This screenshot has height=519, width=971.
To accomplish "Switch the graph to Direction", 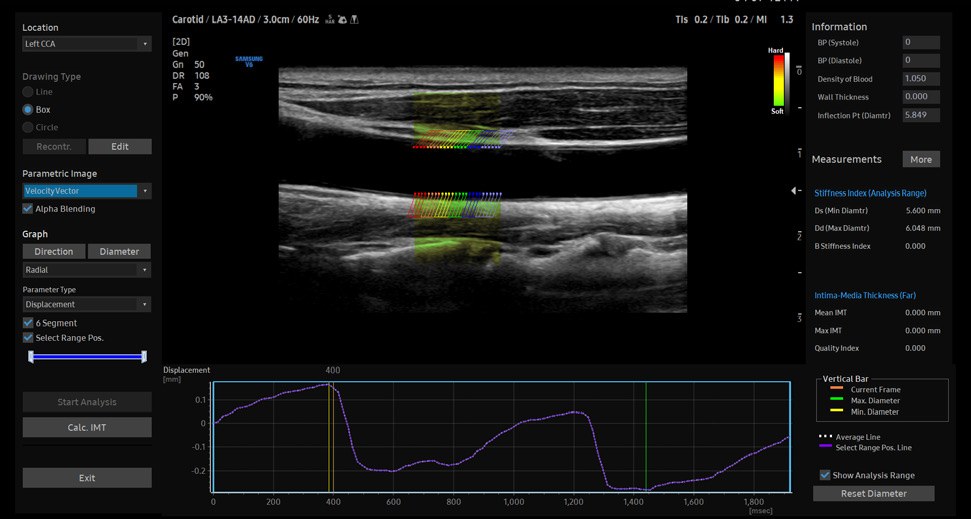I will [54, 251].
